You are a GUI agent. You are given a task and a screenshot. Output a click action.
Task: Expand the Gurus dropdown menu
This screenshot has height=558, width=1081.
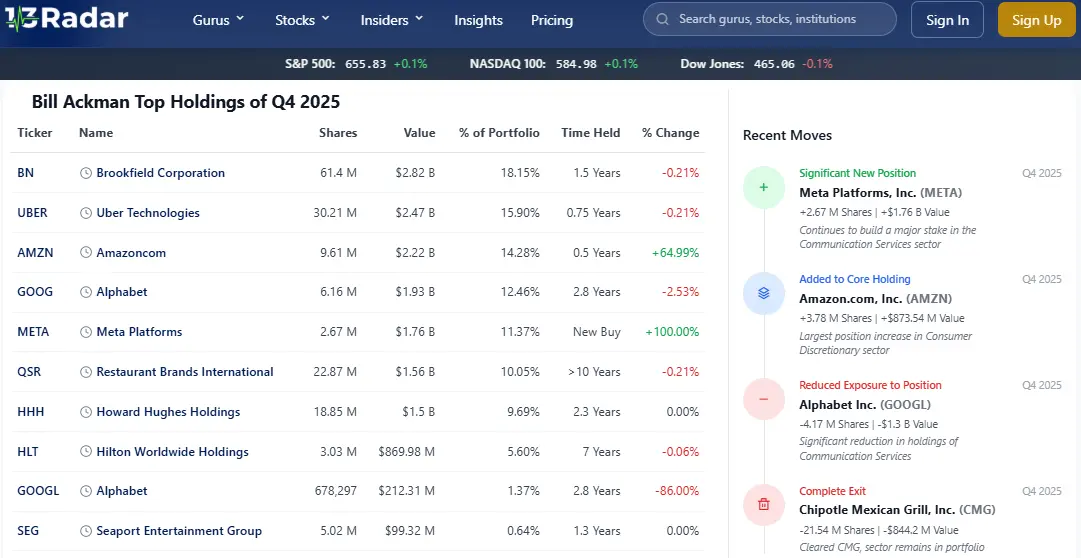pos(218,20)
